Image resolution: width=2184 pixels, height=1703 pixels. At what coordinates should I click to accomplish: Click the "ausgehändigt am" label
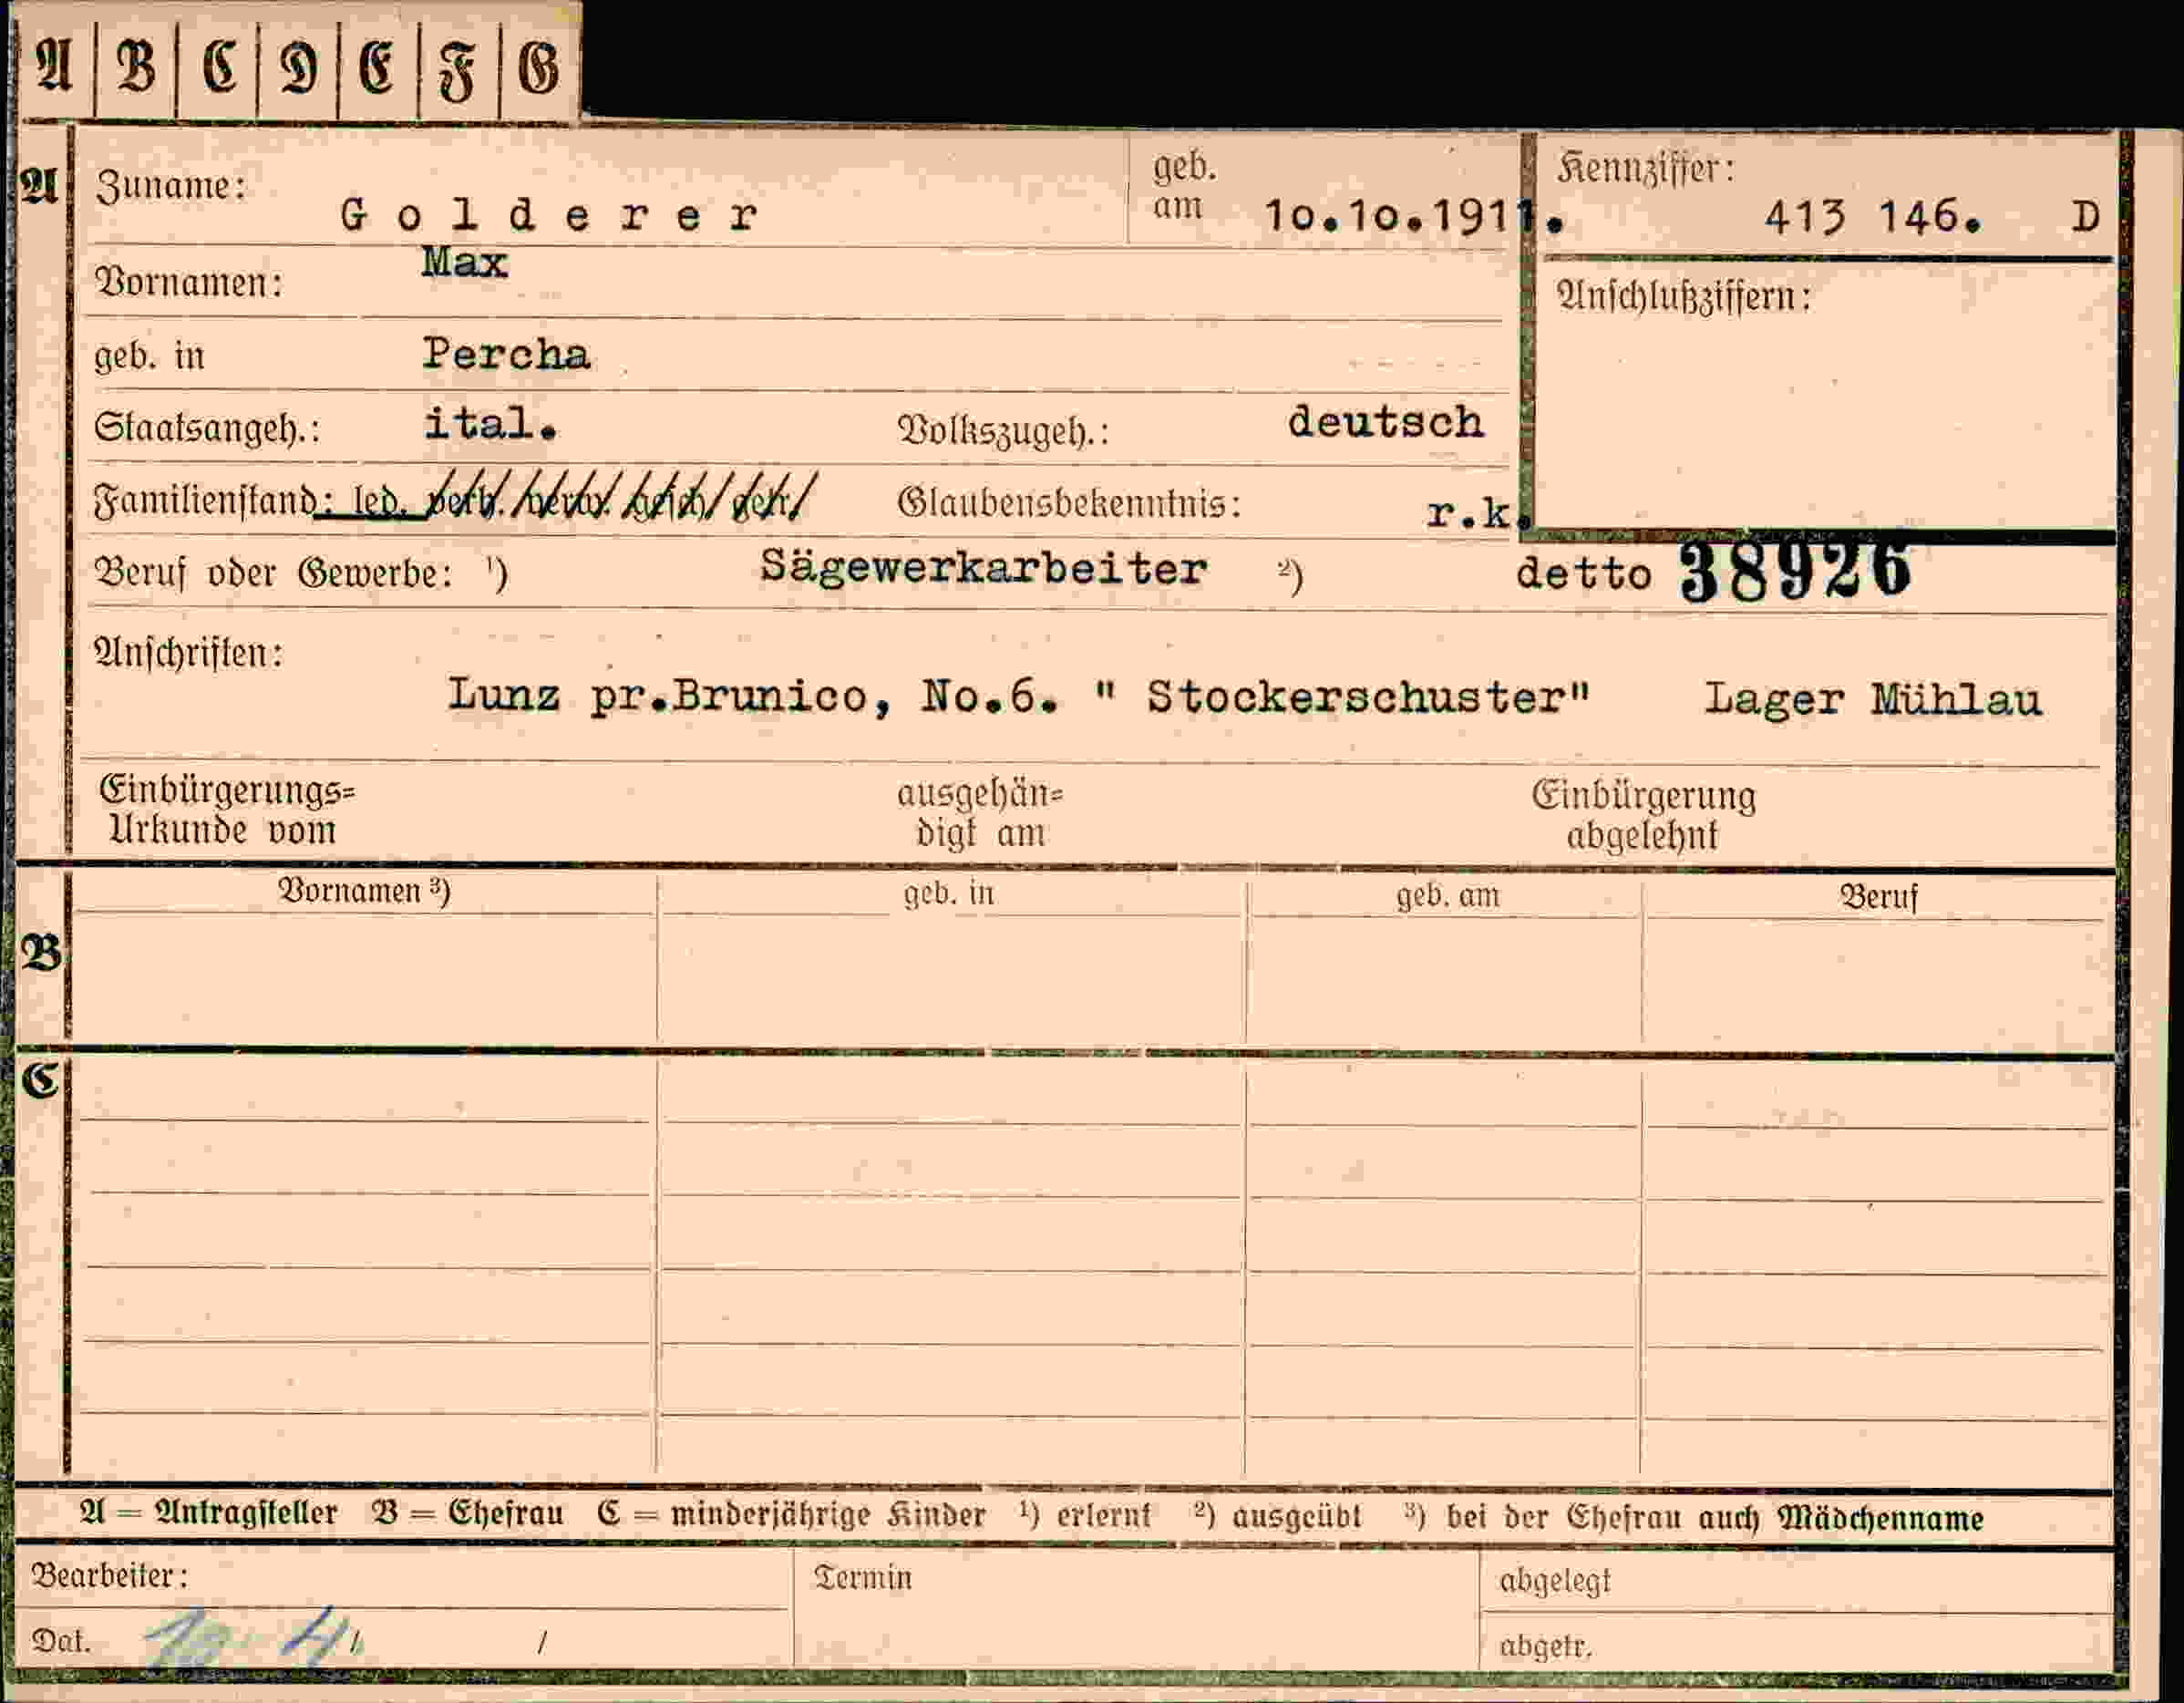click(x=980, y=814)
